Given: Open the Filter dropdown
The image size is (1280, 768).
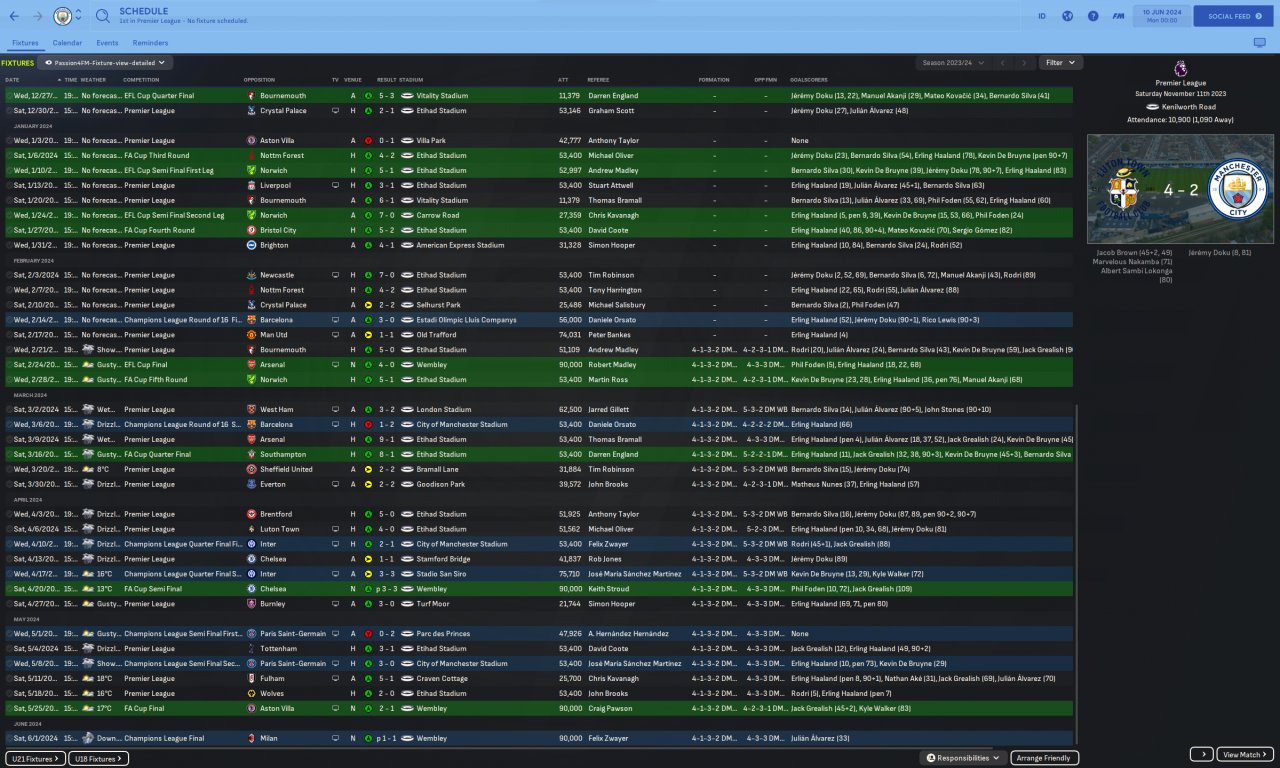Looking at the screenshot, I should [x=1060, y=62].
